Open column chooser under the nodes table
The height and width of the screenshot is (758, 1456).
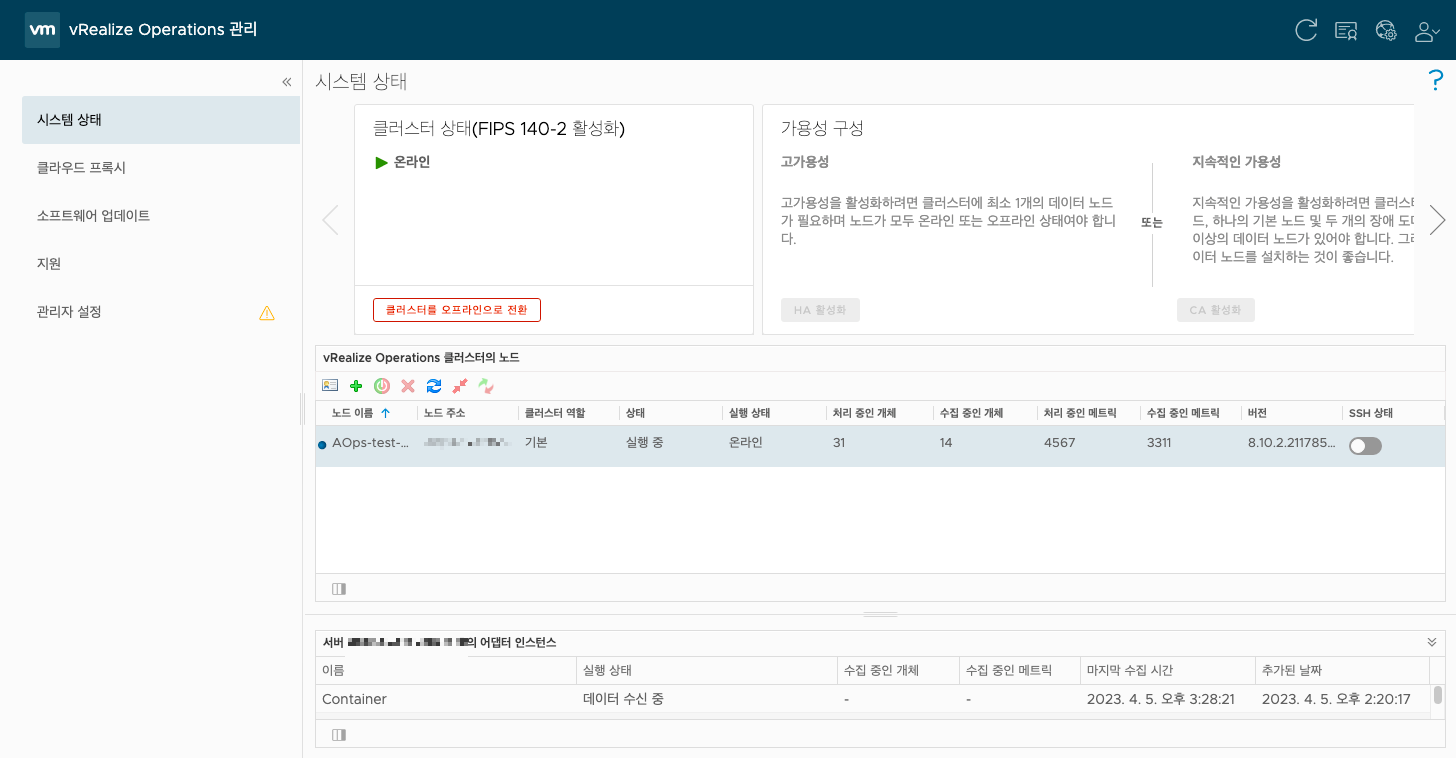tap(339, 589)
